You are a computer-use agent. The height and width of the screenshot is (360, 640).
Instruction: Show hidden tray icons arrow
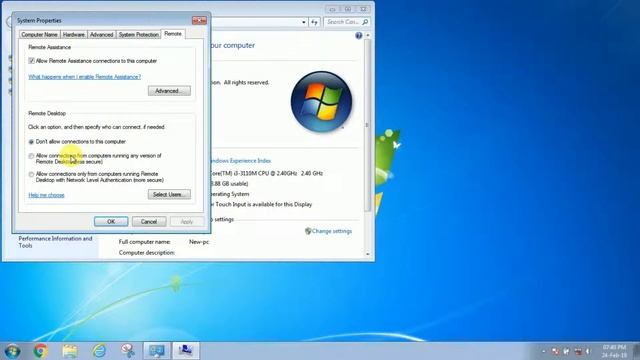click(544, 351)
